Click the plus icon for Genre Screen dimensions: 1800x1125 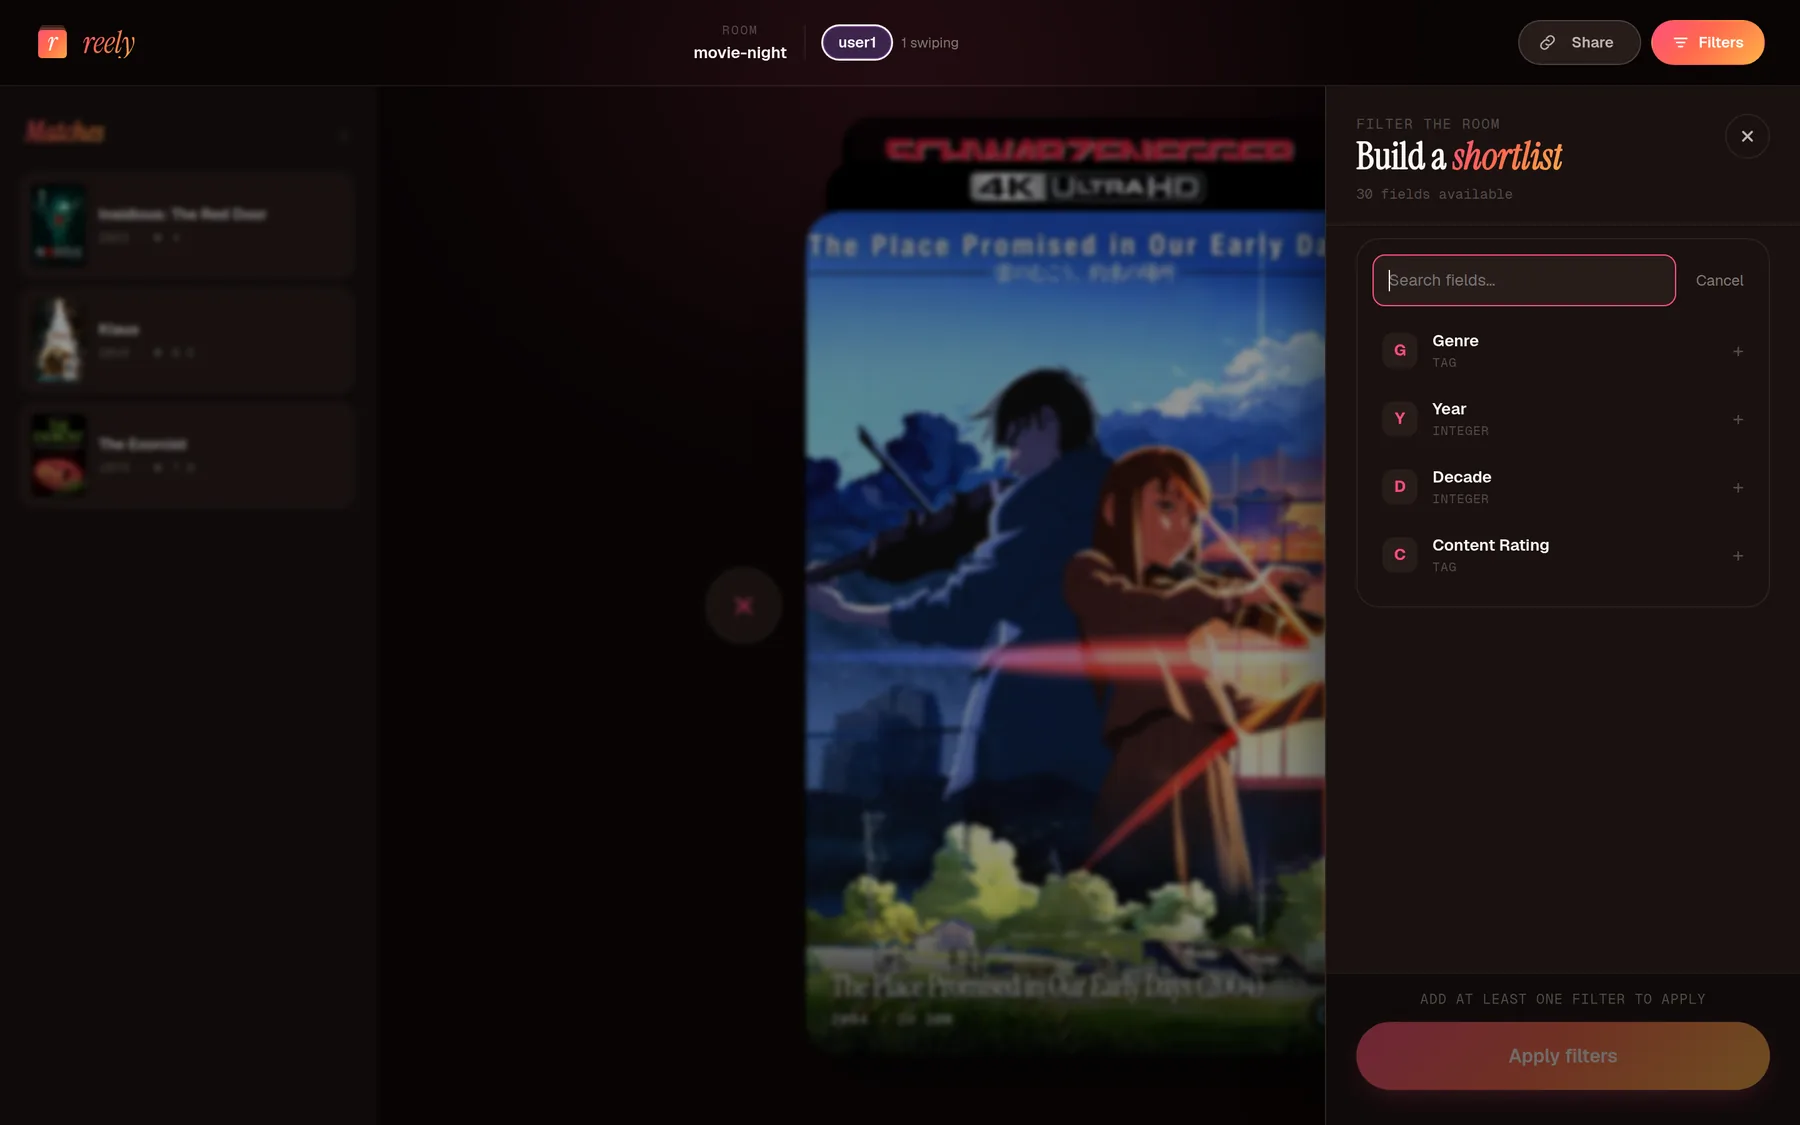(x=1738, y=351)
